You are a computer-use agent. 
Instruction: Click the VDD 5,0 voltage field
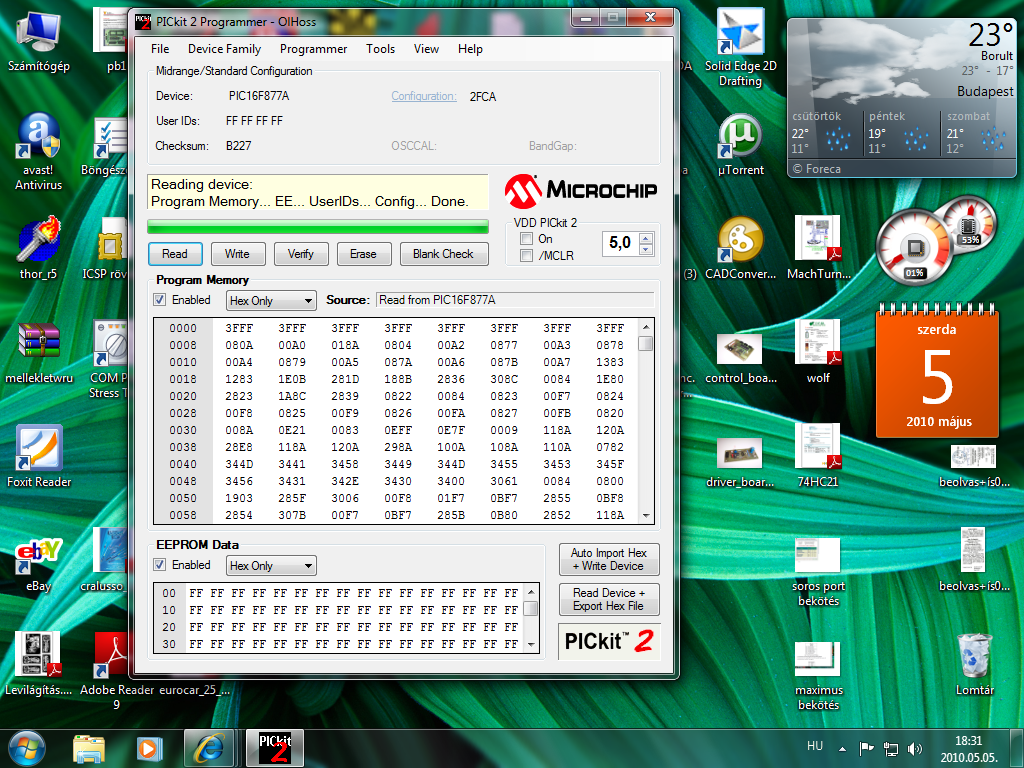point(620,243)
